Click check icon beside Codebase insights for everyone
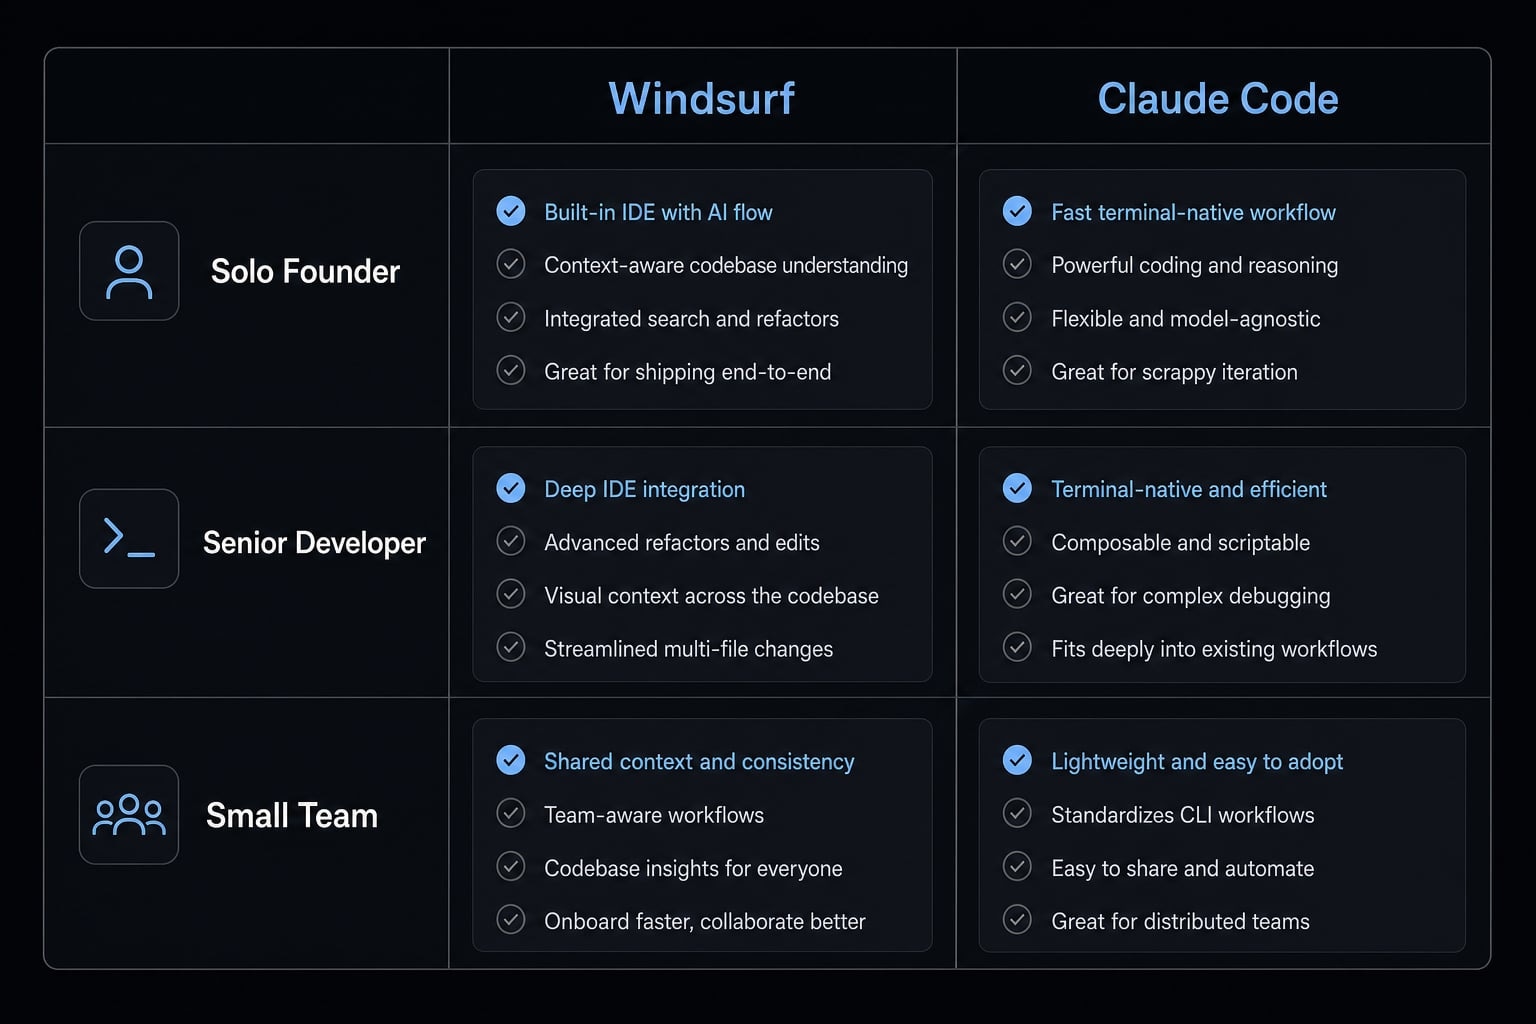The height and width of the screenshot is (1024, 1536). click(x=511, y=866)
